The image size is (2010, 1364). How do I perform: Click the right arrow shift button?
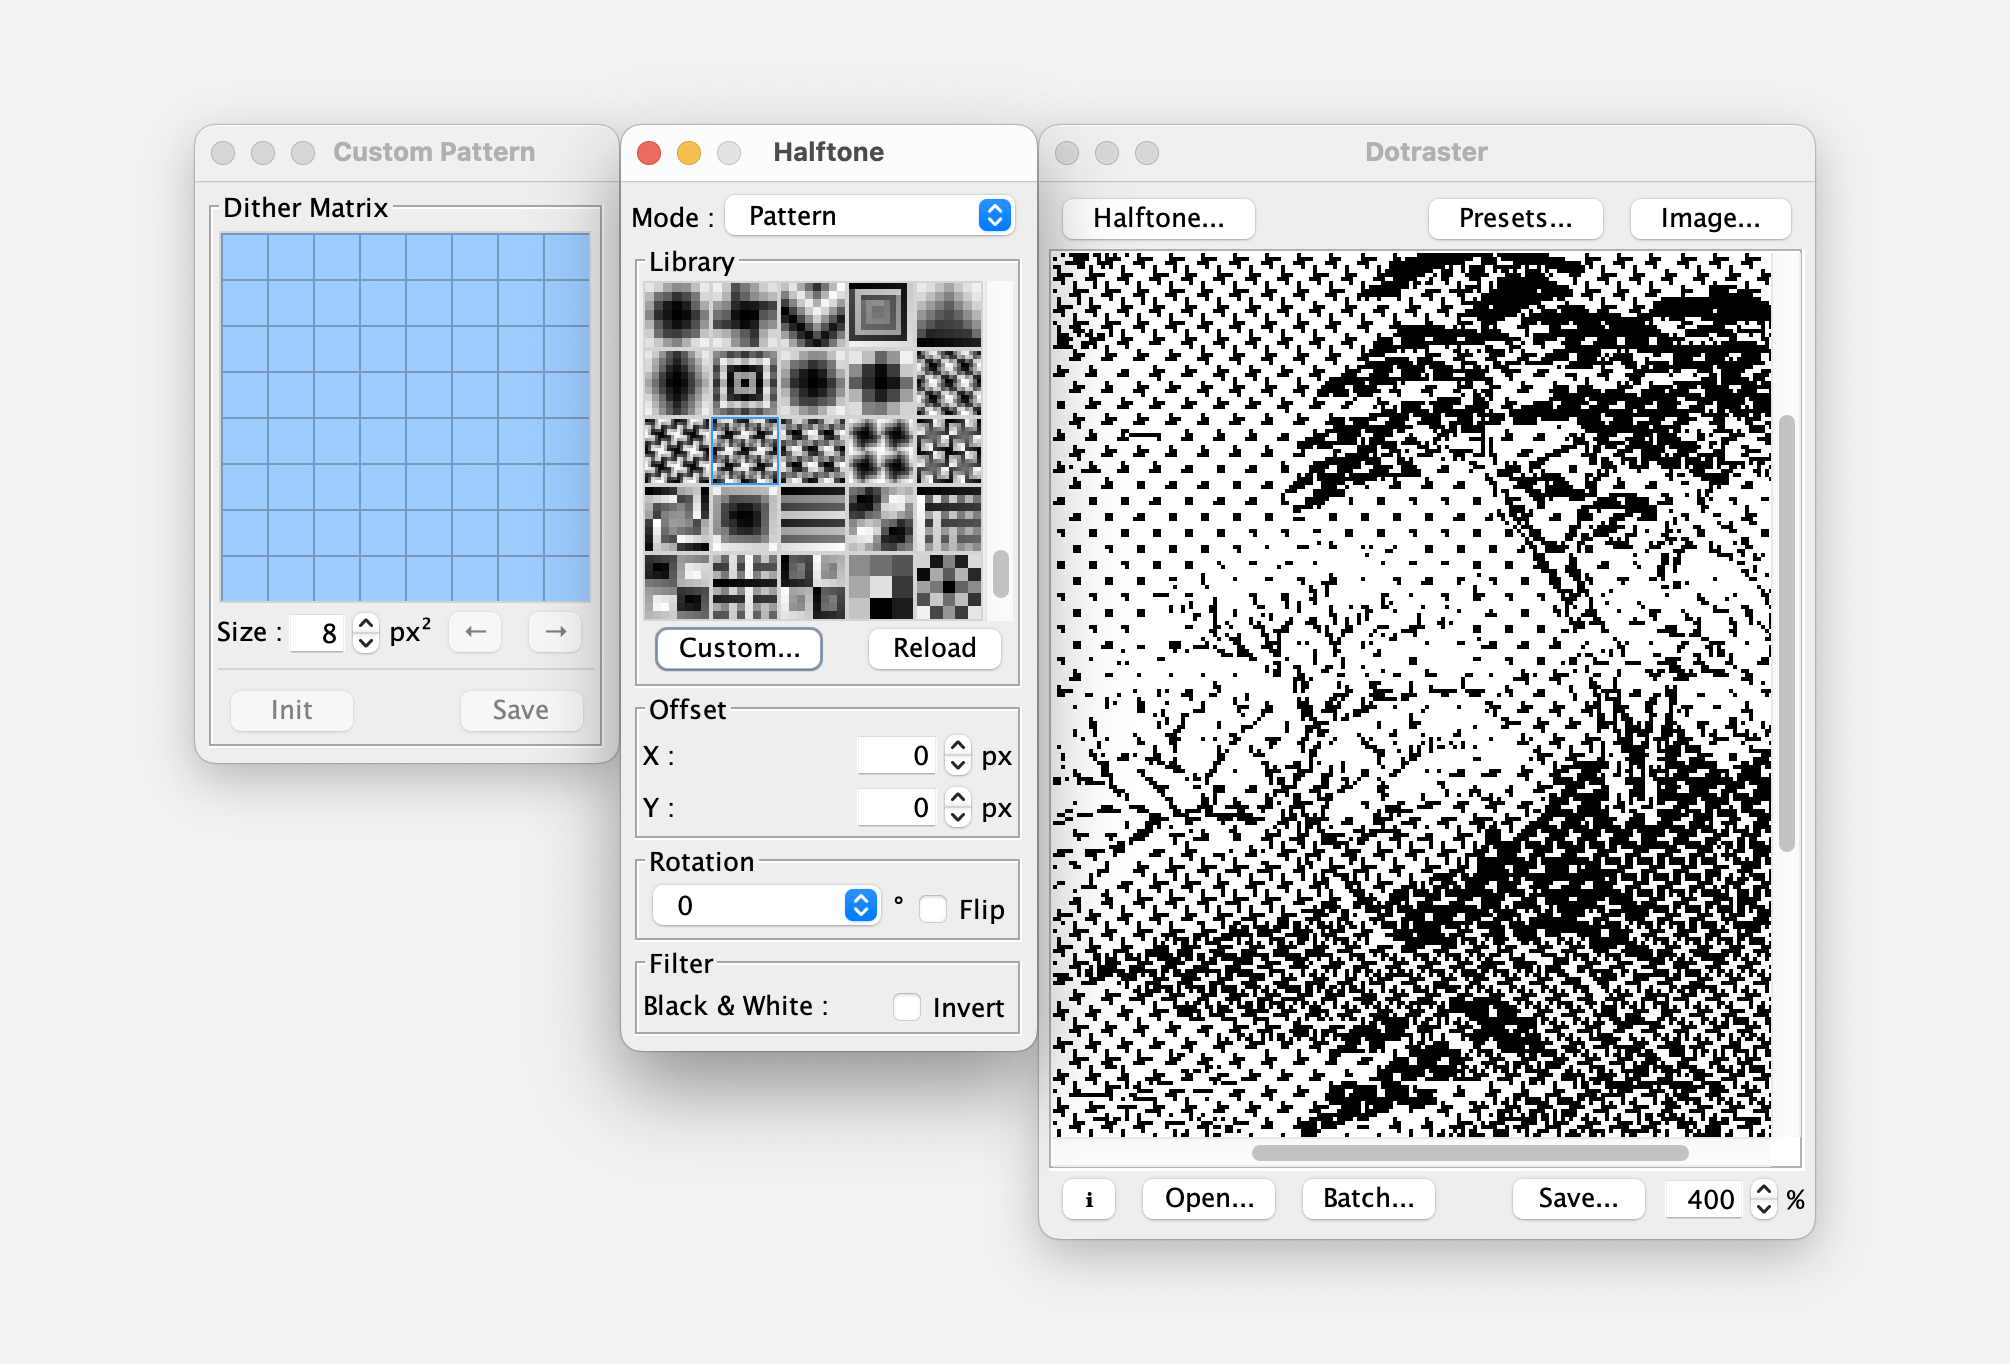click(555, 632)
